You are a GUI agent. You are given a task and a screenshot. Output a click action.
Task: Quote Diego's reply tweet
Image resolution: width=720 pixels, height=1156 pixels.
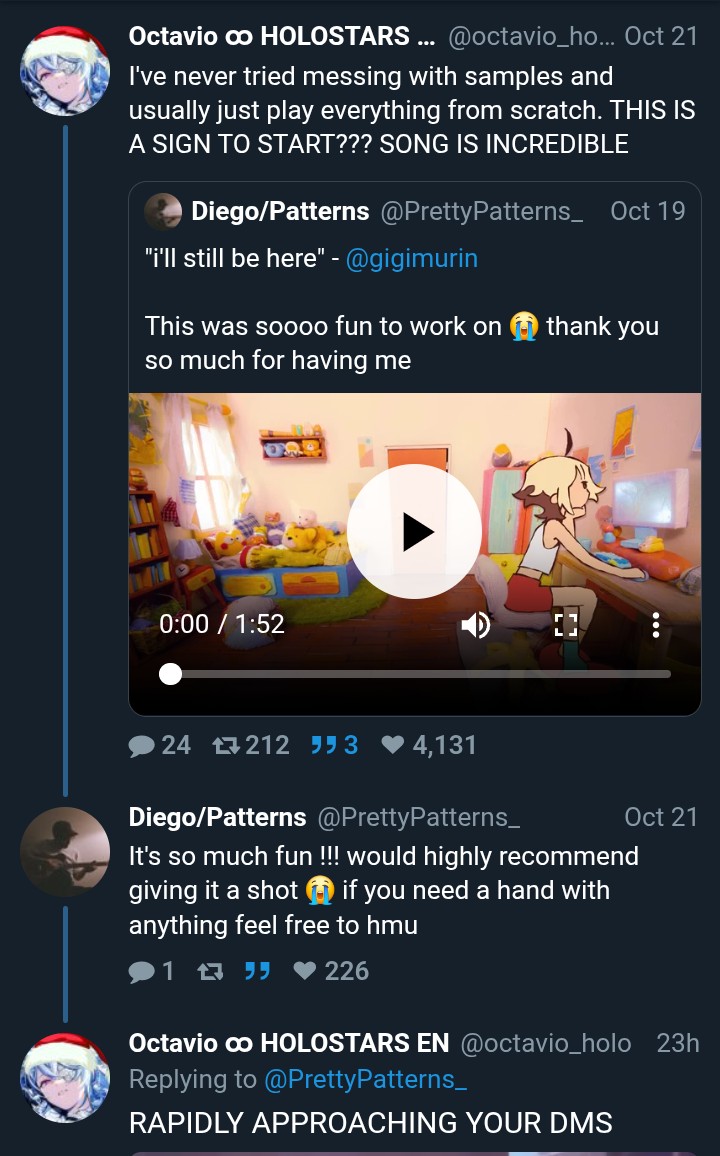[257, 971]
